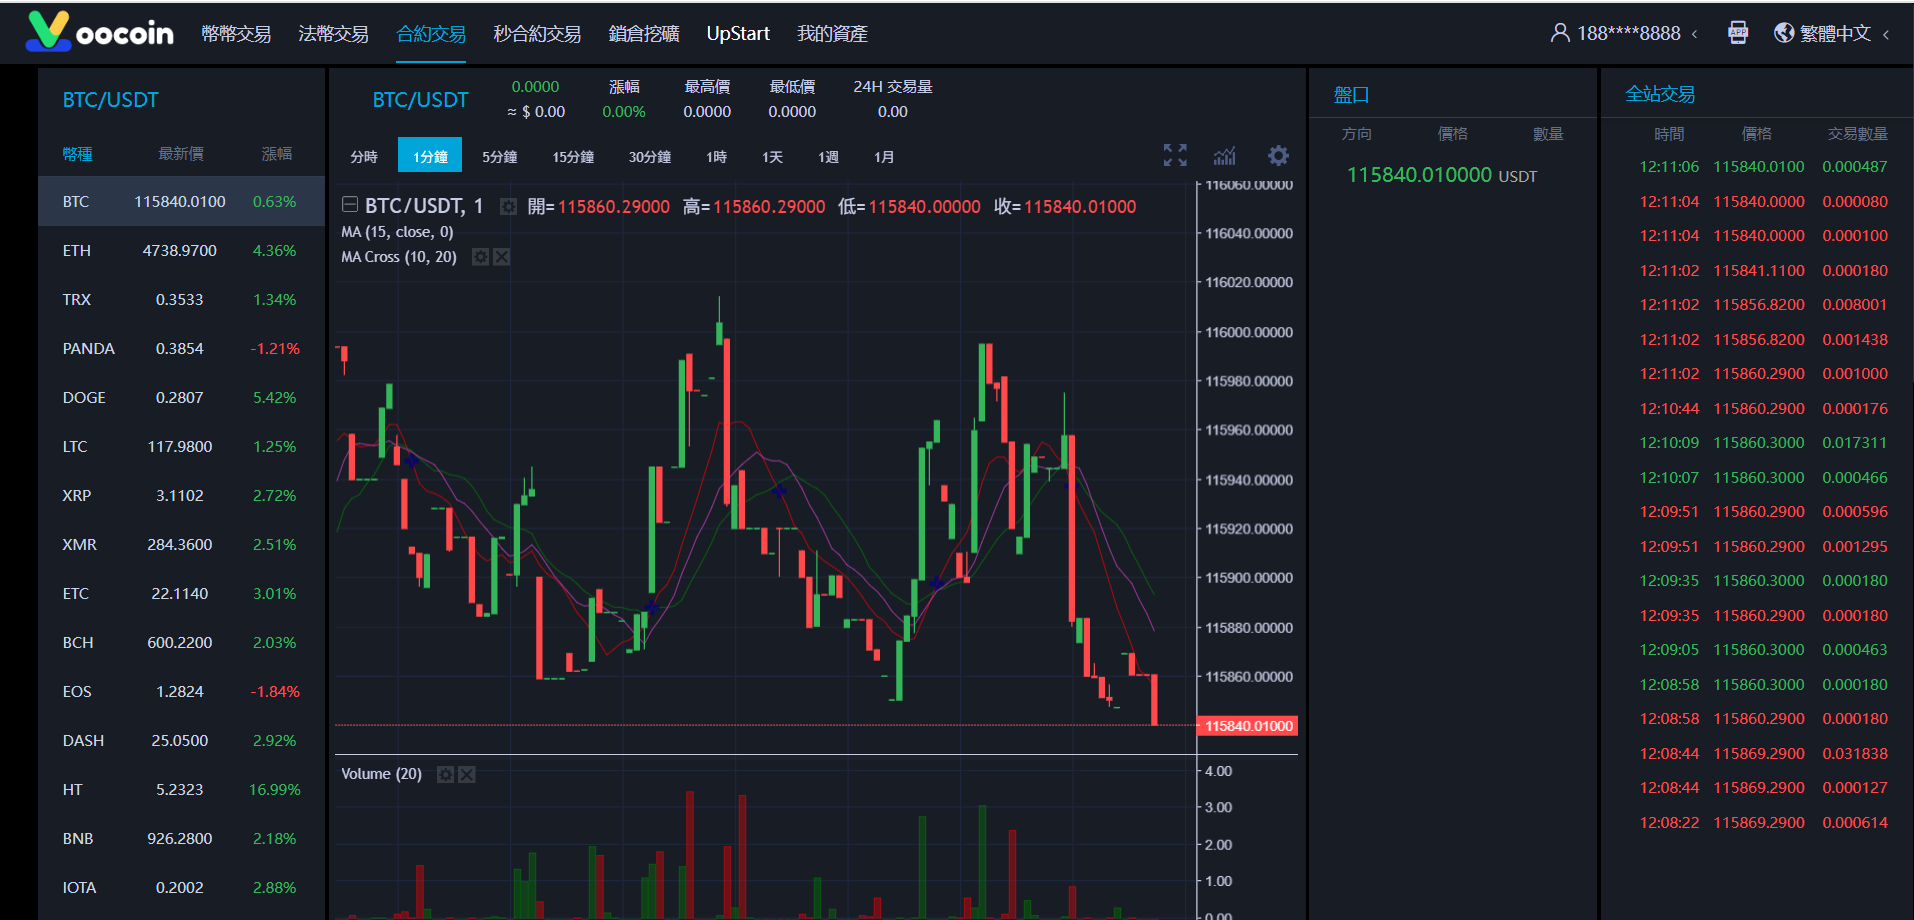Open MA Cross indicator settings gear

pos(480,257)
